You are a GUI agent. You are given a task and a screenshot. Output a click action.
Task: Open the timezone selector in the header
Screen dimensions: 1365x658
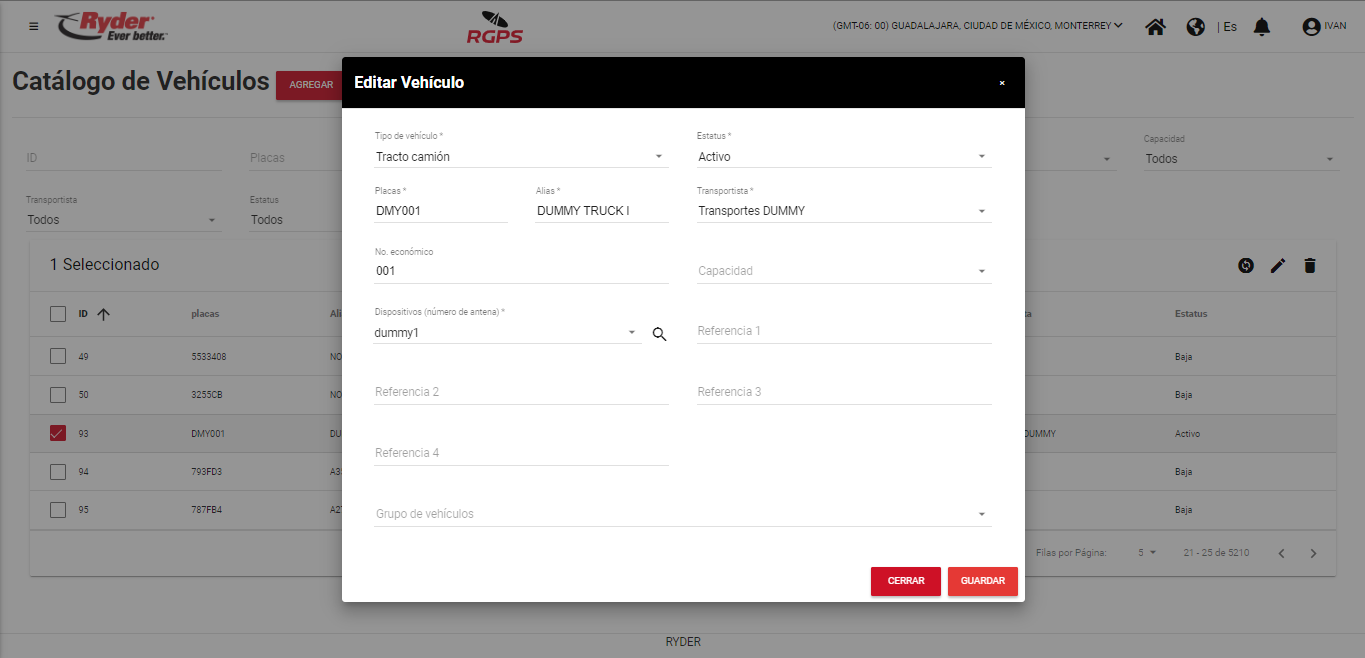(977, 26)
